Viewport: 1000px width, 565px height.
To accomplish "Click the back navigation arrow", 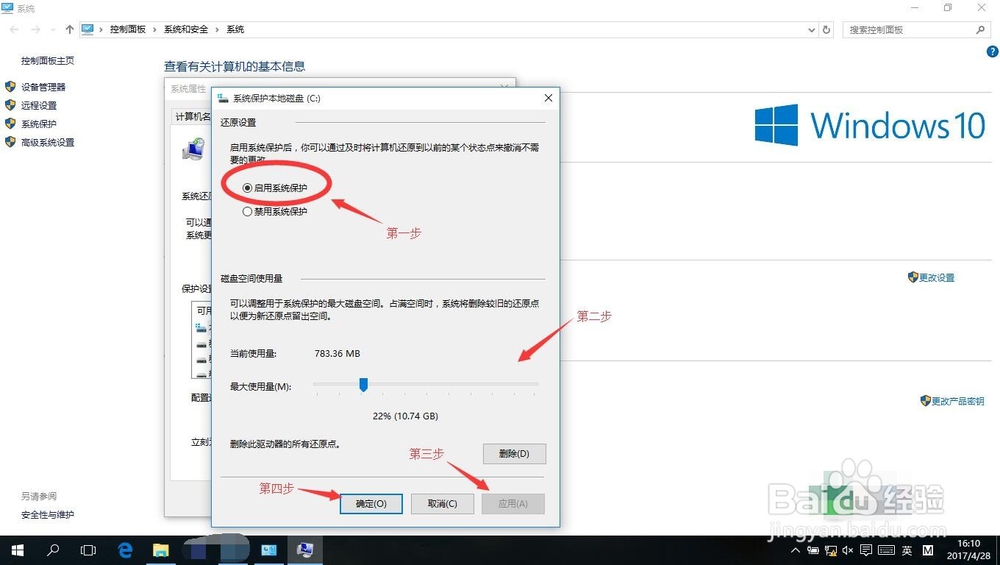I will pos(14,29).
